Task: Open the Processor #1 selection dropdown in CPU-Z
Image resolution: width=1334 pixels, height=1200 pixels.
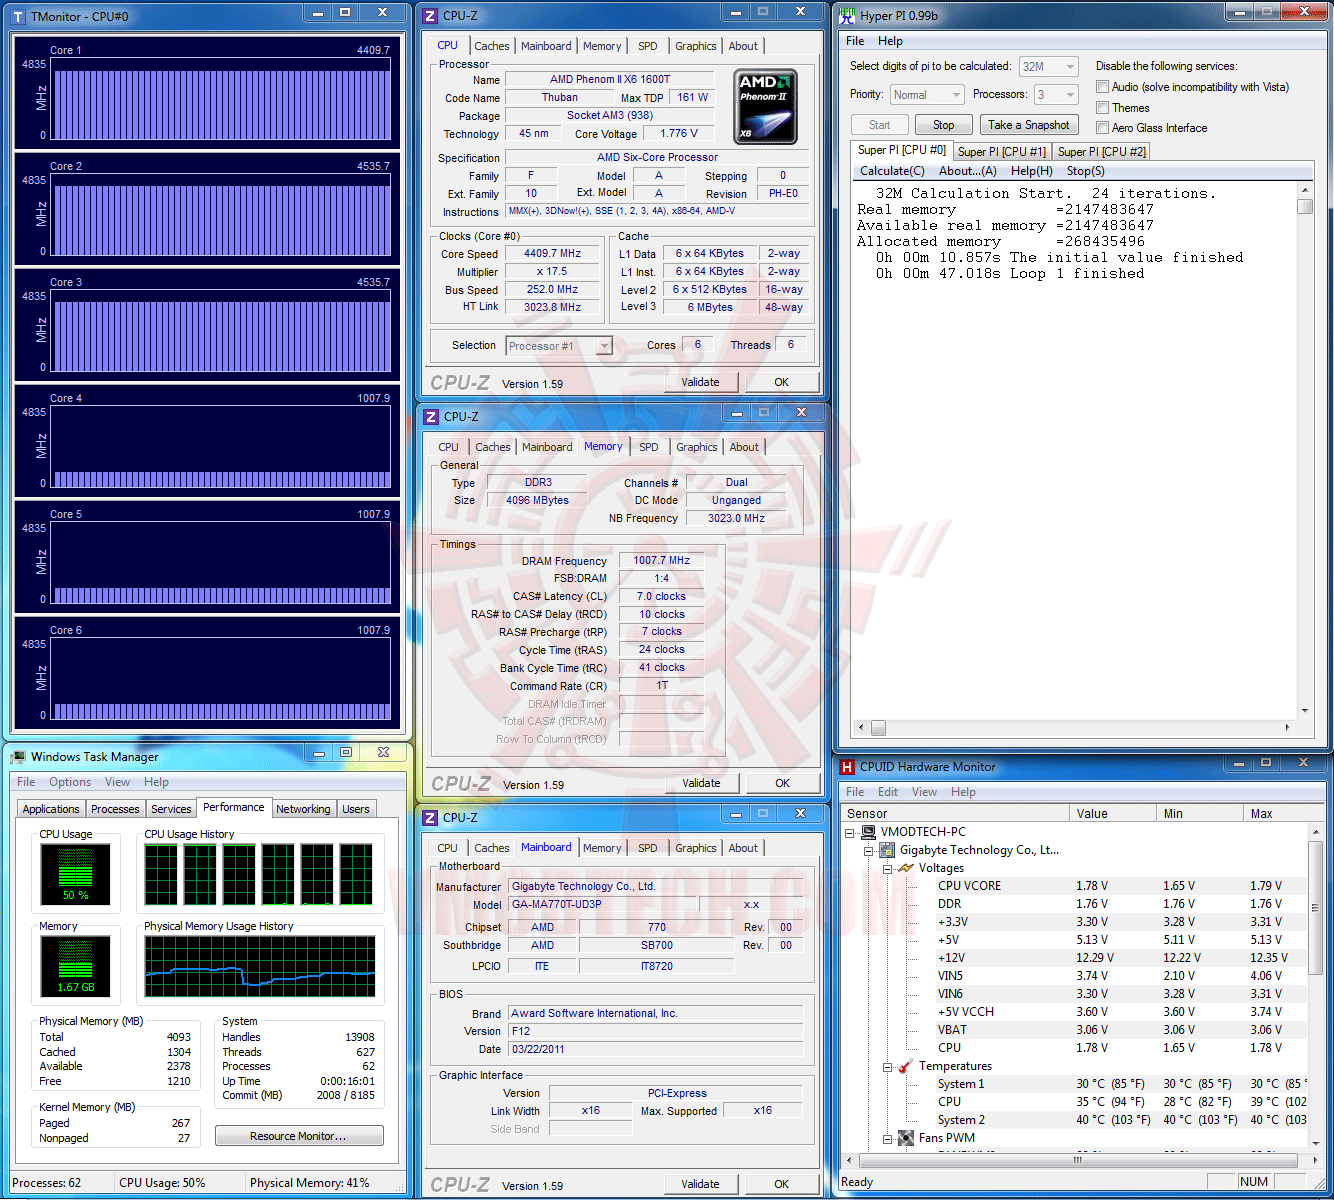Action: pyautogui.click(x=558, y=346)
